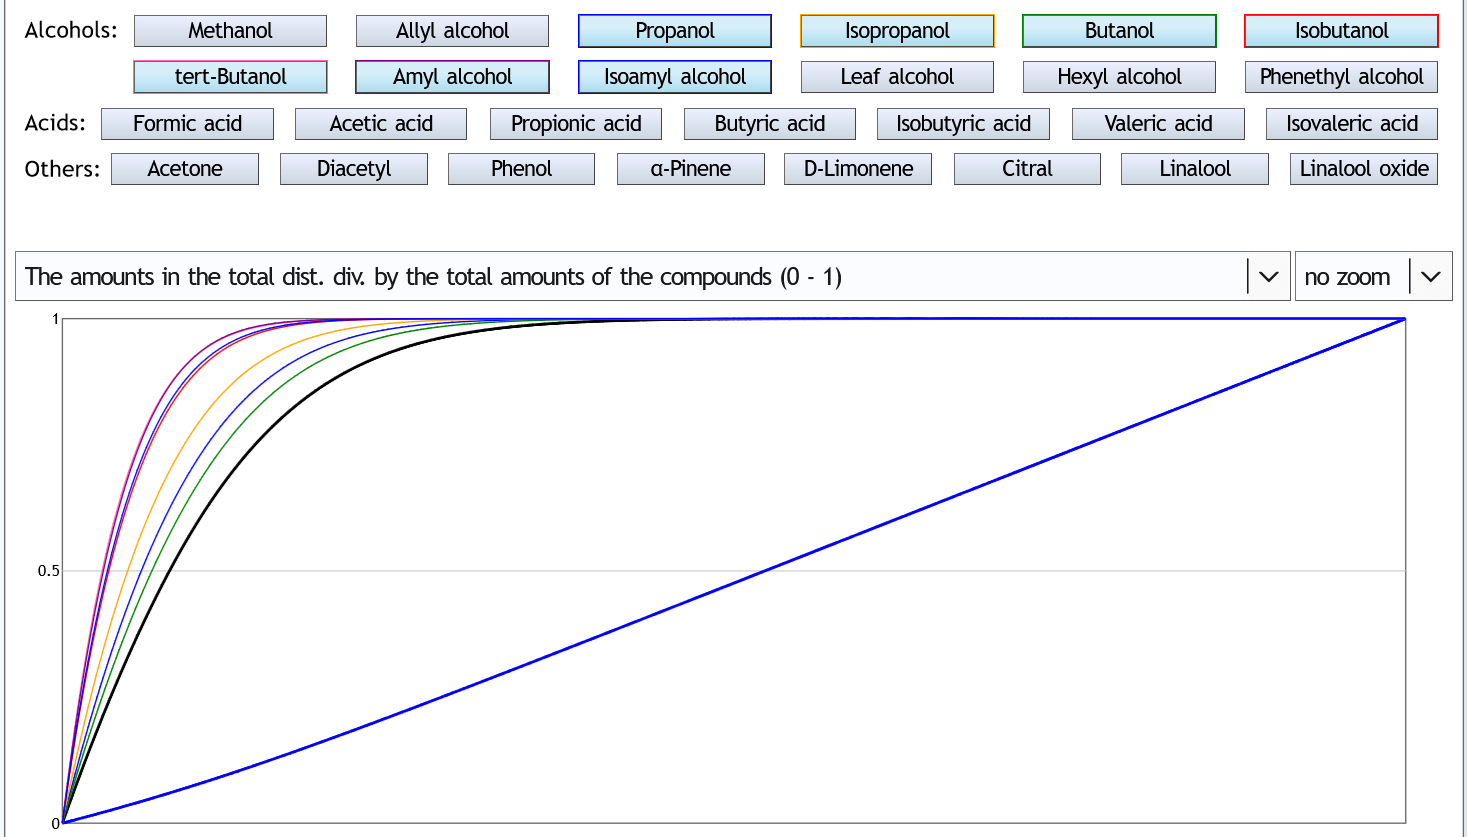Select Acetic acid button

(x=381, y=124)
